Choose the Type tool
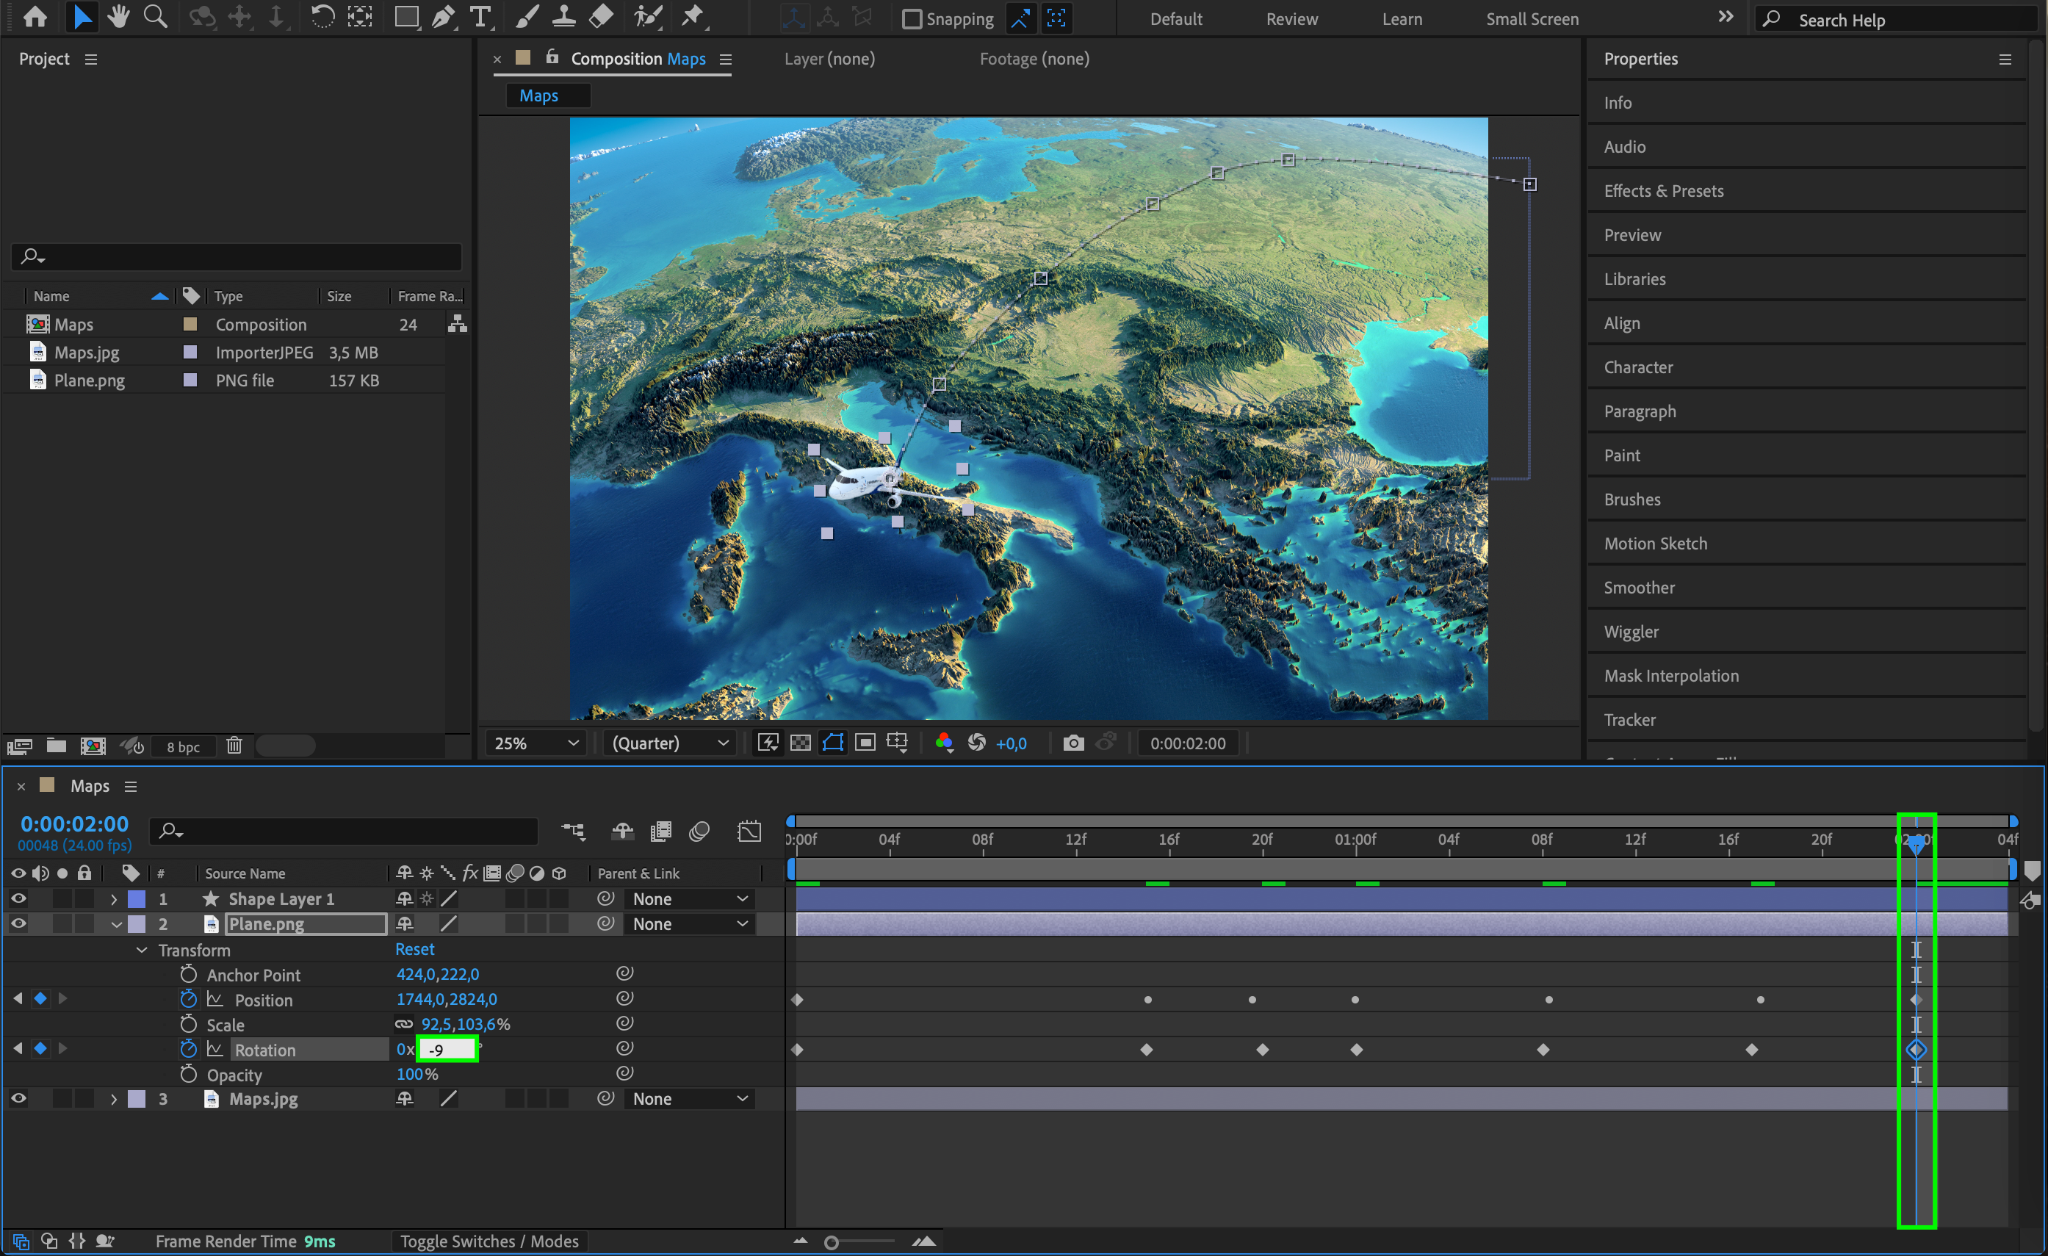Viewport: 2048px width, 1256px height. (x=481, y=17)
